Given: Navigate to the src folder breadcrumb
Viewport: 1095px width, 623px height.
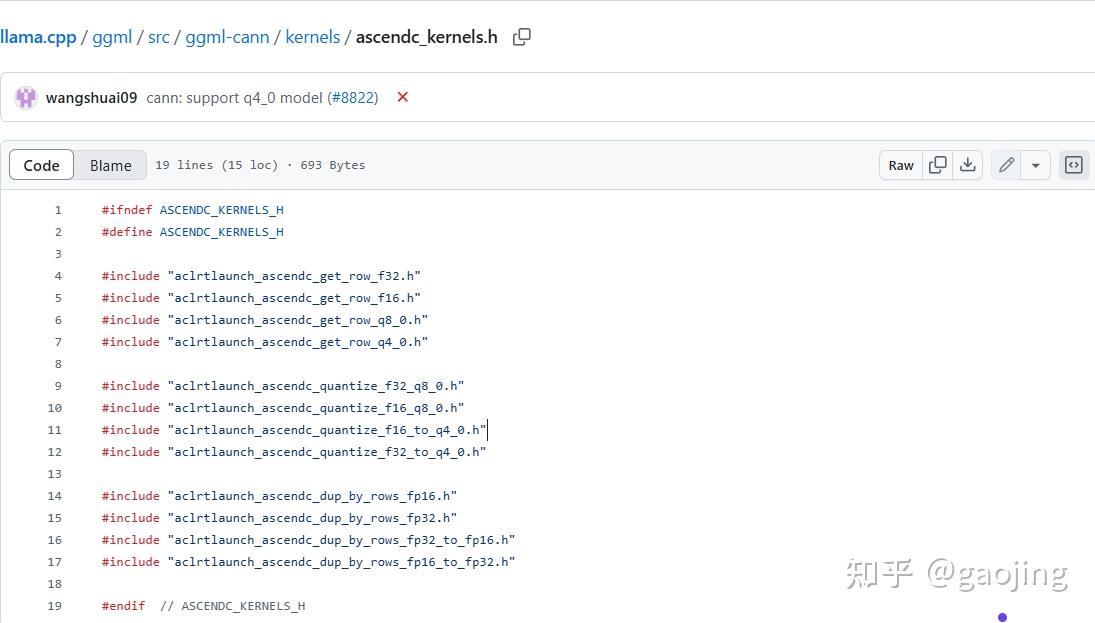Looking at the screenshot, I should 158,37.
